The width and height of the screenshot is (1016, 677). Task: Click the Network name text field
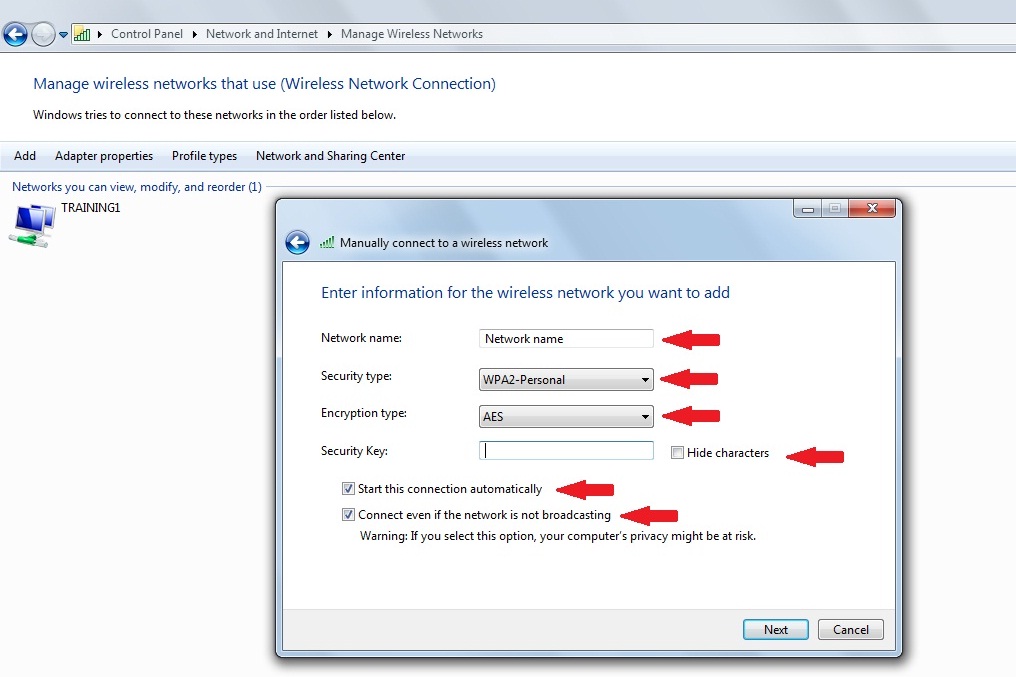click(566, 339)
